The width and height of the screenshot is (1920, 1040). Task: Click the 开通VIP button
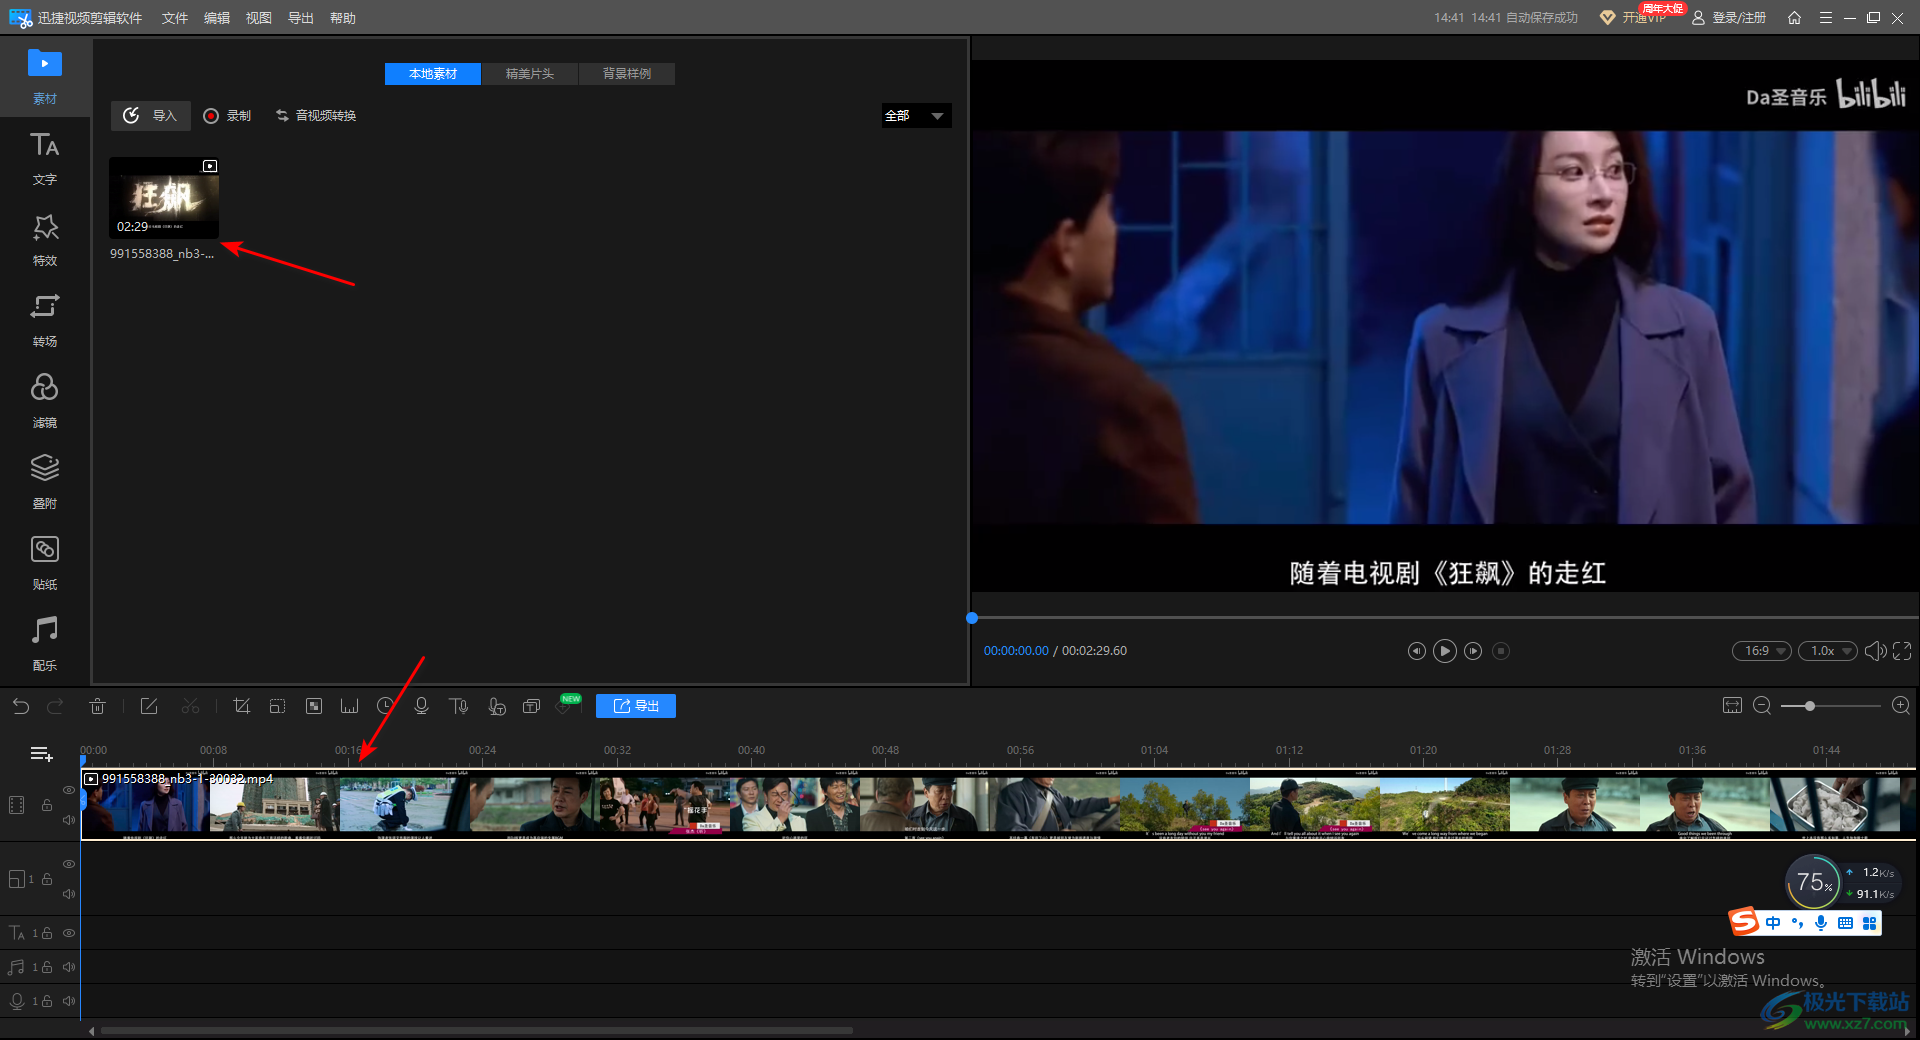point(1634,18)
